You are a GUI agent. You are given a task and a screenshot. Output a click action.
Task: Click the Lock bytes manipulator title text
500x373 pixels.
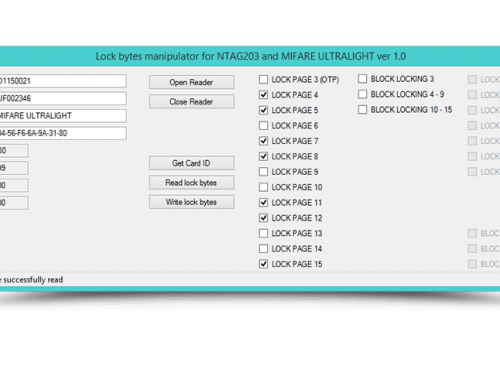tap(251, 56)
